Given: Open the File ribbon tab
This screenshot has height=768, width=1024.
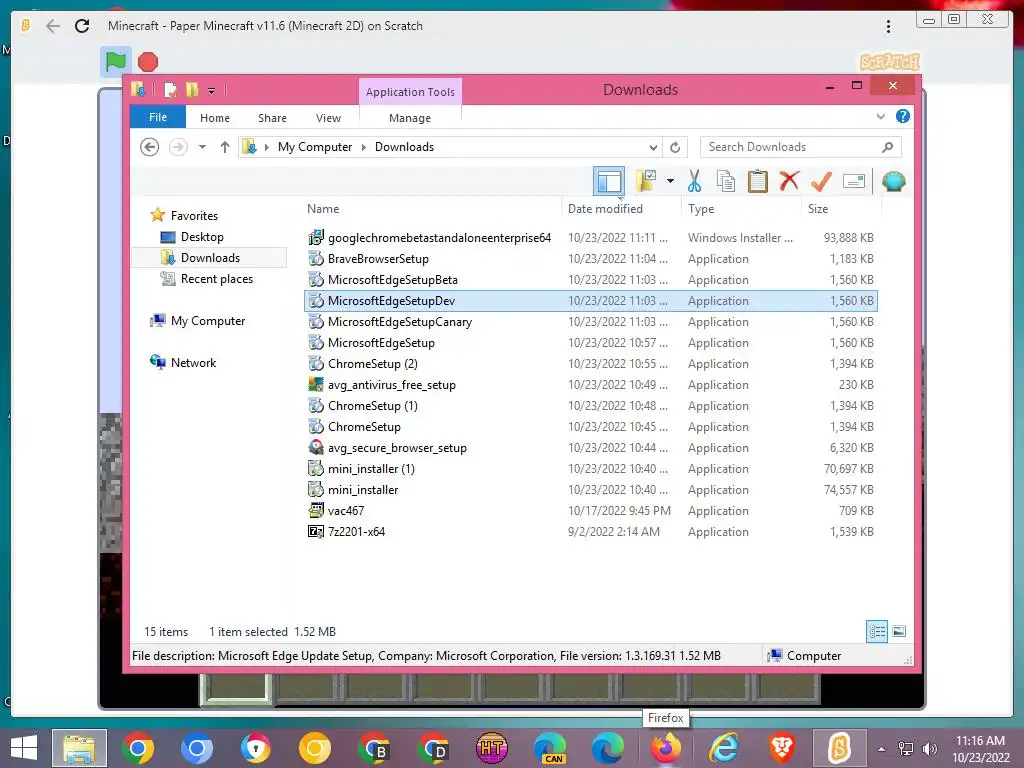Looking at the screenshot, I should coord(158,118).
